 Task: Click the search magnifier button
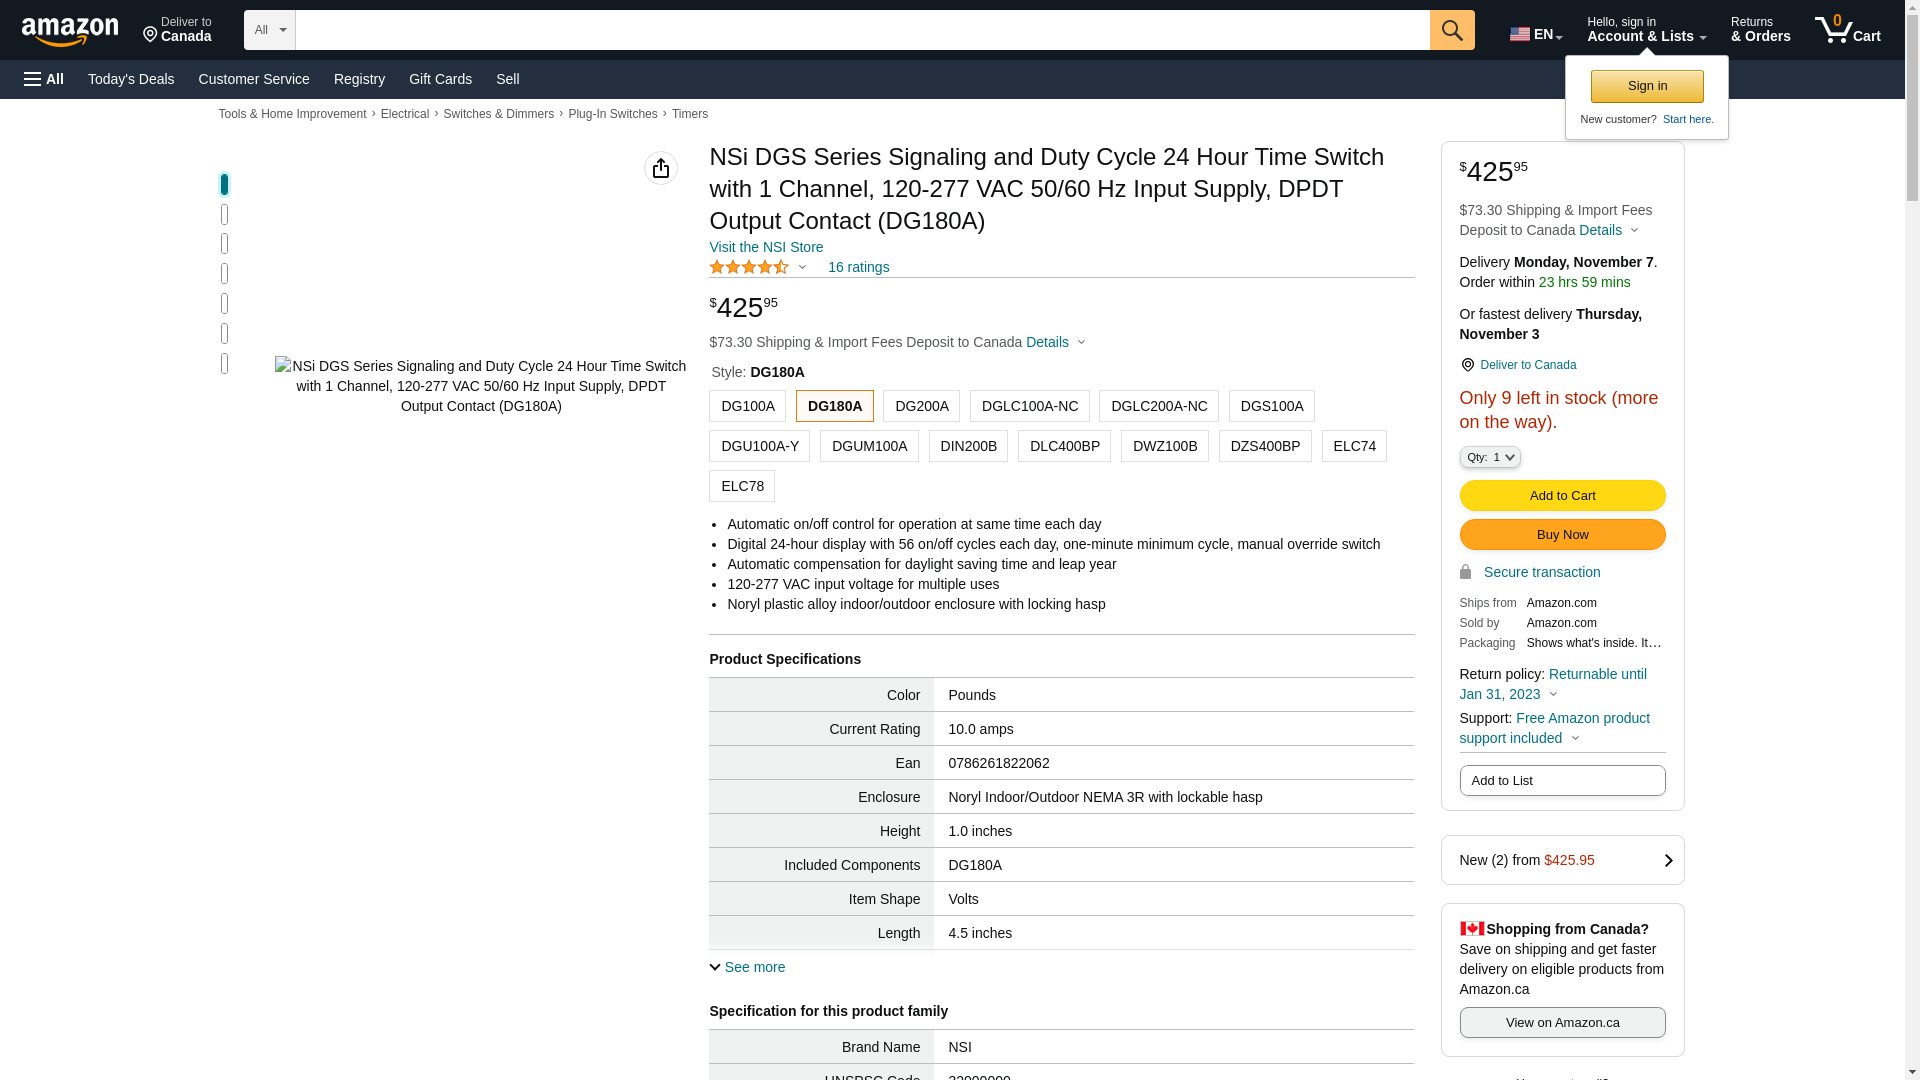point(1452,30)
